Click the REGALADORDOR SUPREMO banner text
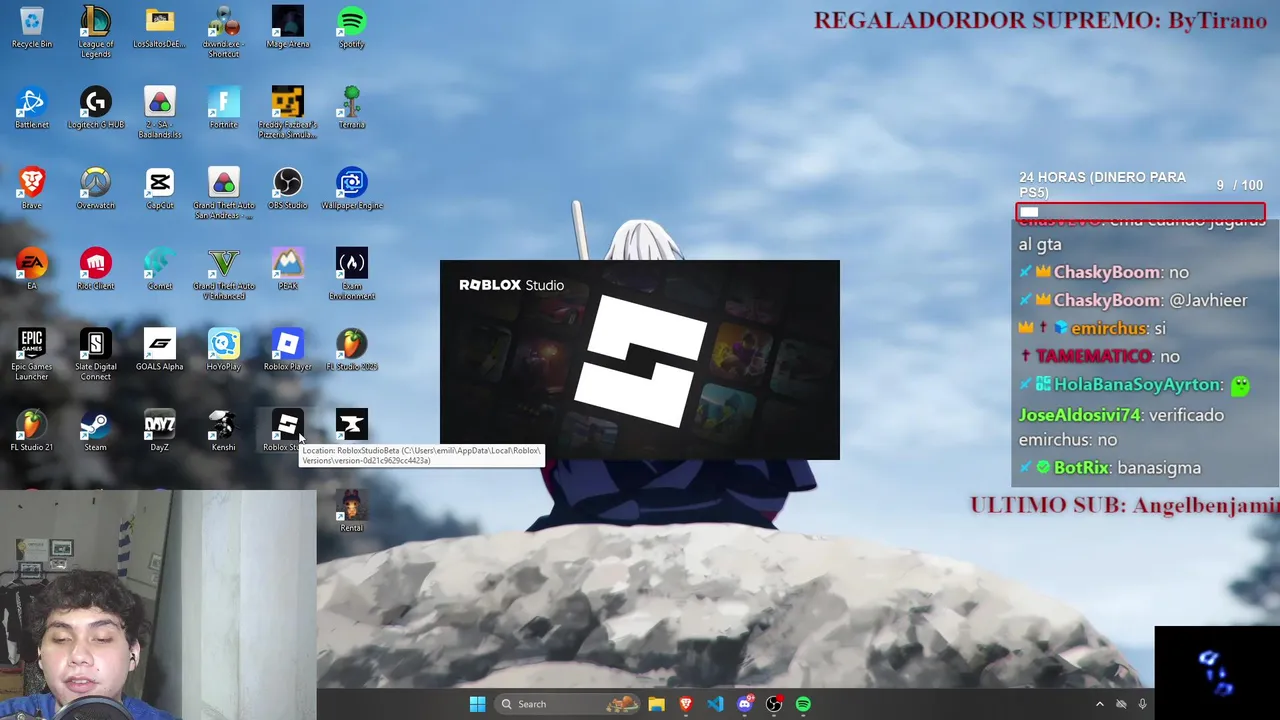The image size is (1280, 720). pos(1040,20)
